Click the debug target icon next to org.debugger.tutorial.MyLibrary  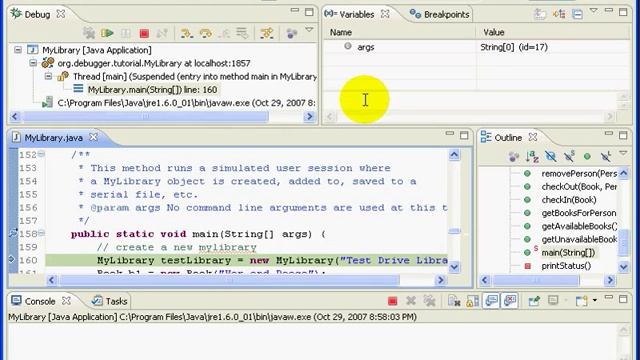(48, 63)
